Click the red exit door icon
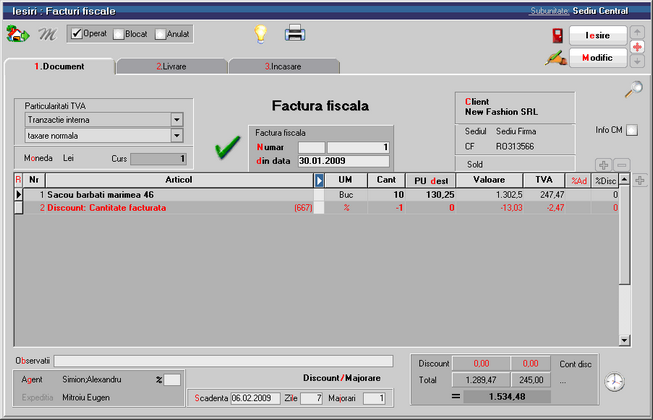 (x=558, y=36)
